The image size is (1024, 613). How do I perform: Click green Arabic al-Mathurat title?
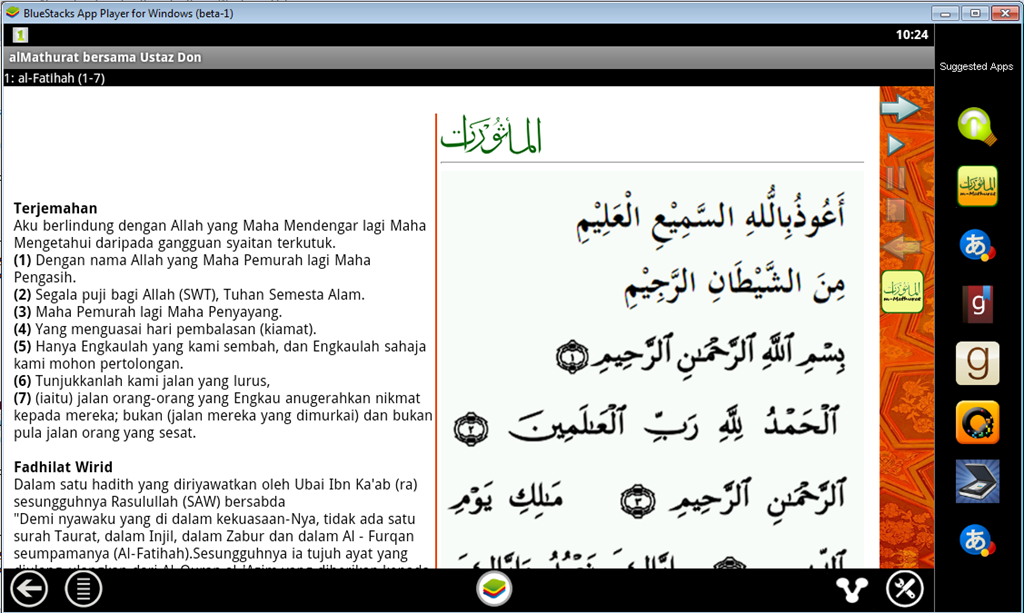click(x=491, y=135)
